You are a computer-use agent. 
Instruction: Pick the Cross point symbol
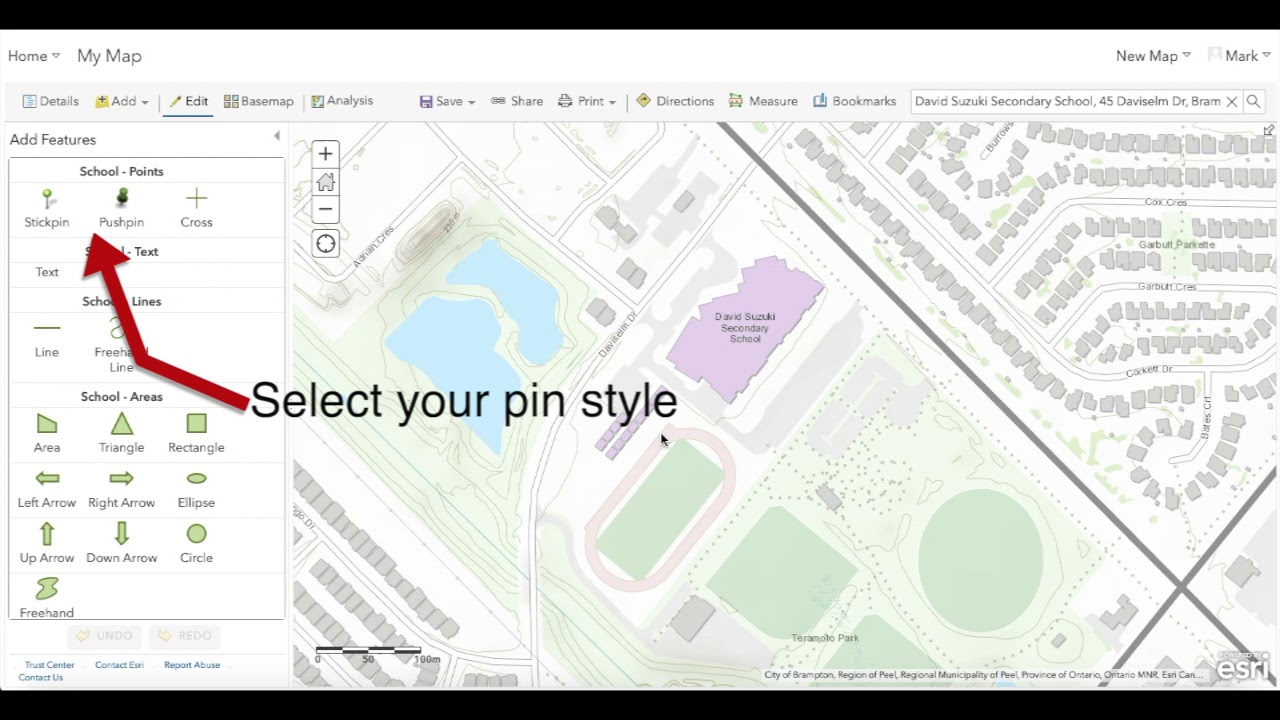[x=196, y=208]
